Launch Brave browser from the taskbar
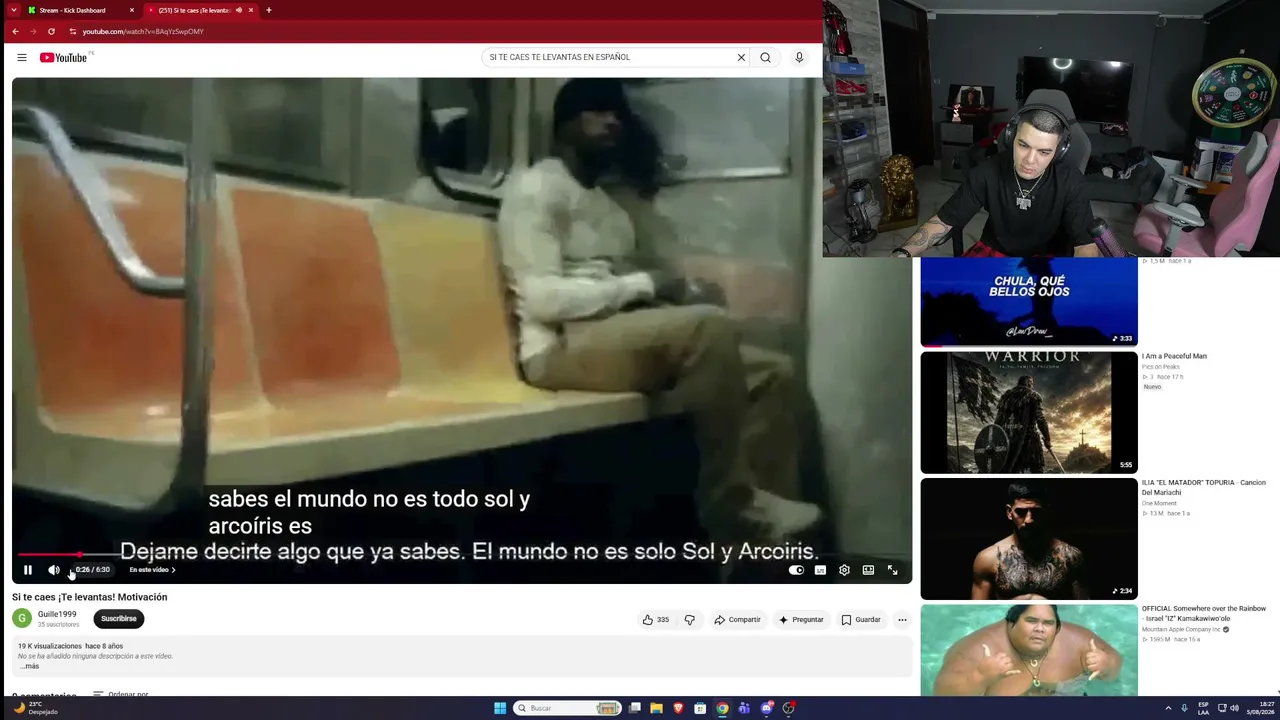 [678, 708]
